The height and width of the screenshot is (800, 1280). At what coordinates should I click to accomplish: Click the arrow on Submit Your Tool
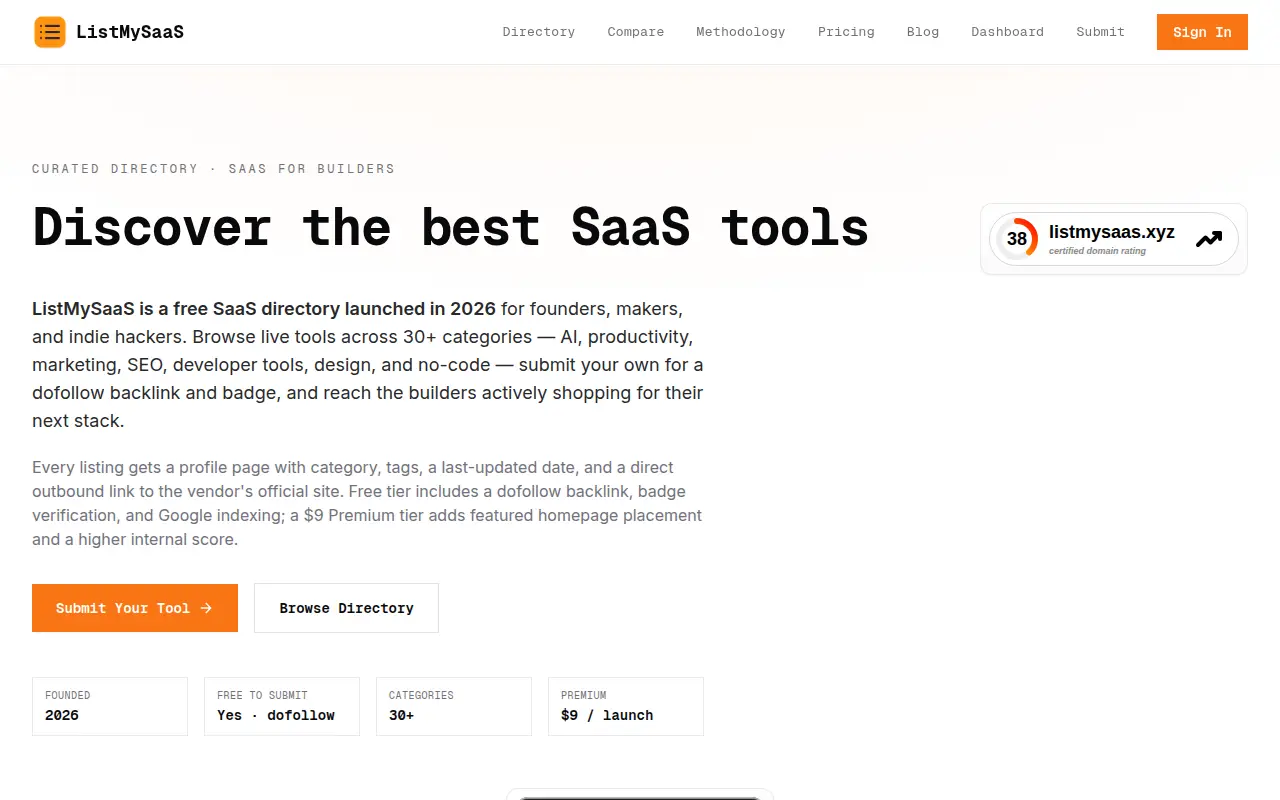click(206, 608)
